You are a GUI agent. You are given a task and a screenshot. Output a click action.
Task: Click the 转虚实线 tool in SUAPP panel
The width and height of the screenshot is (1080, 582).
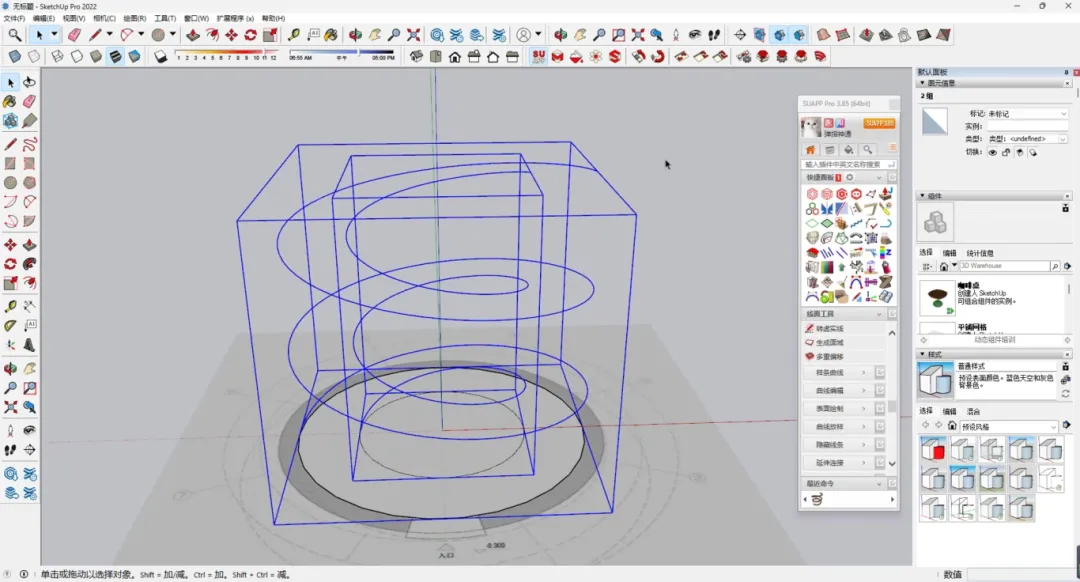[829, 329]
